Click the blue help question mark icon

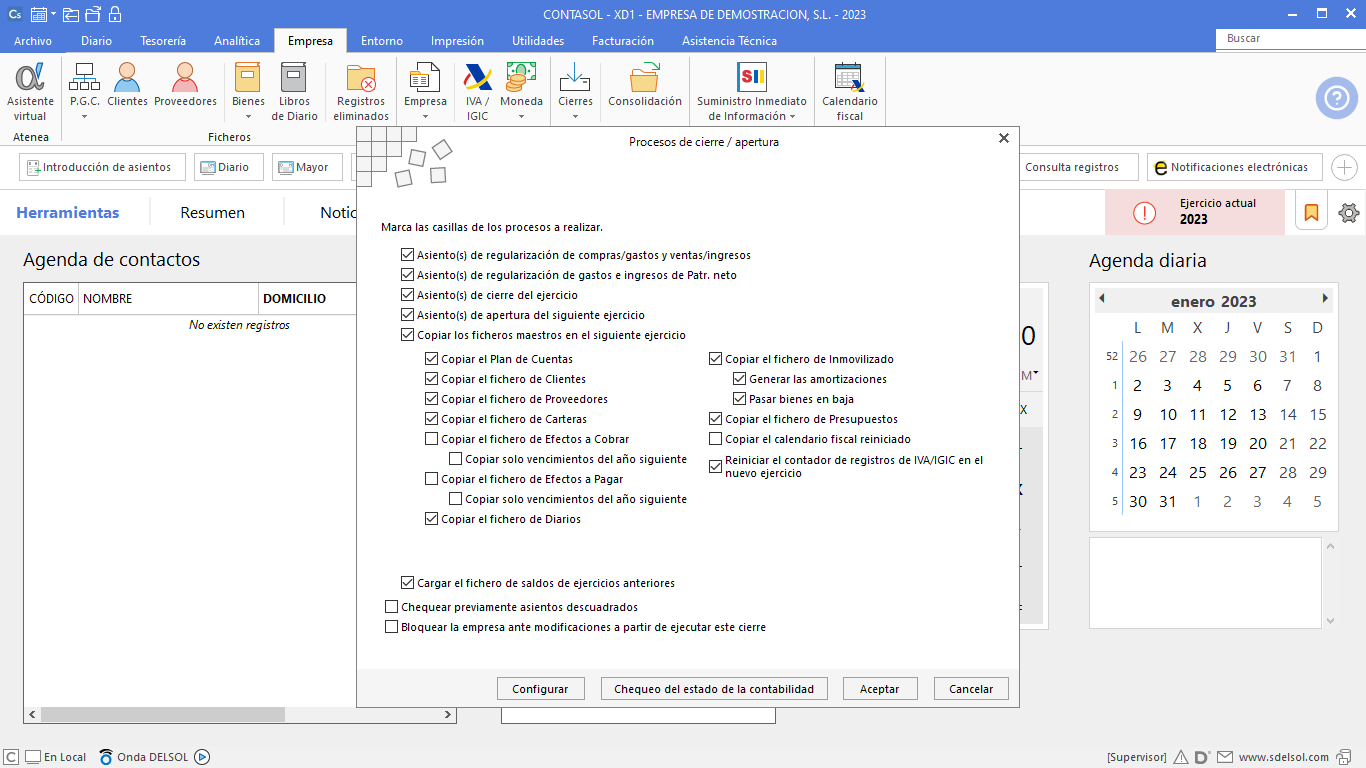click(1336, 98)
